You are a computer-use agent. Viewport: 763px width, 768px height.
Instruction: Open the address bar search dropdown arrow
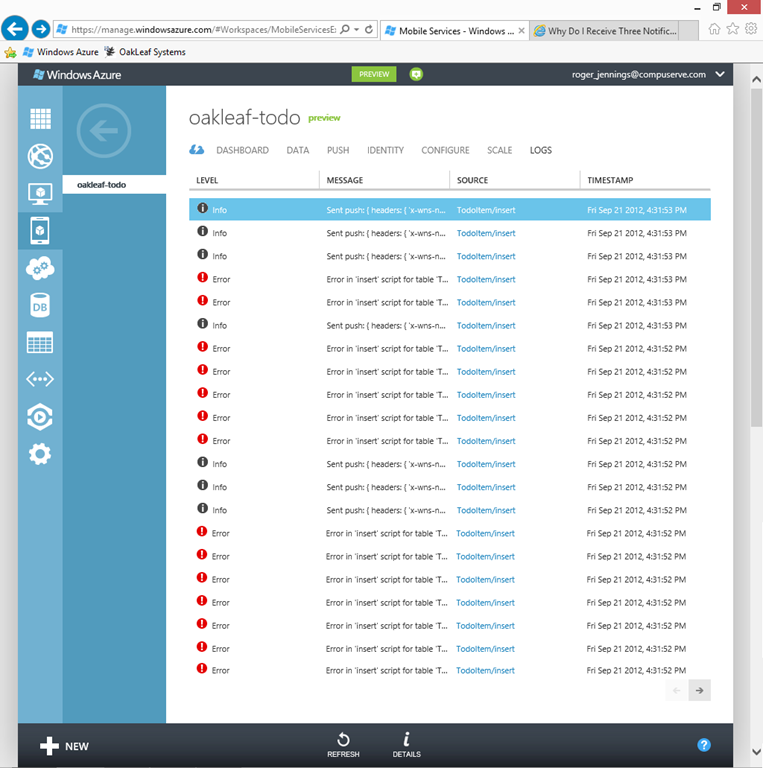tap(357, 29)
